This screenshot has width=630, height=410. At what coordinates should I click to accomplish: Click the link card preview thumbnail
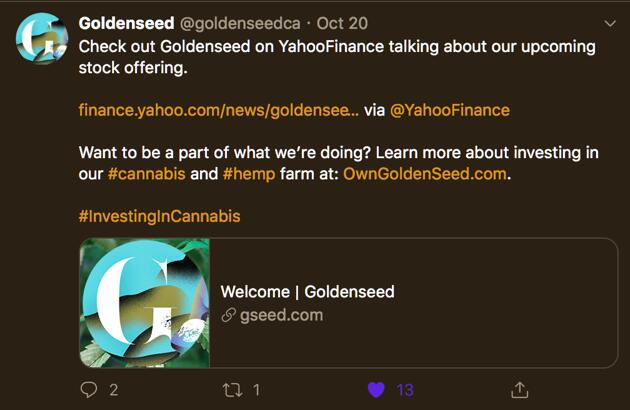(145, 303)
